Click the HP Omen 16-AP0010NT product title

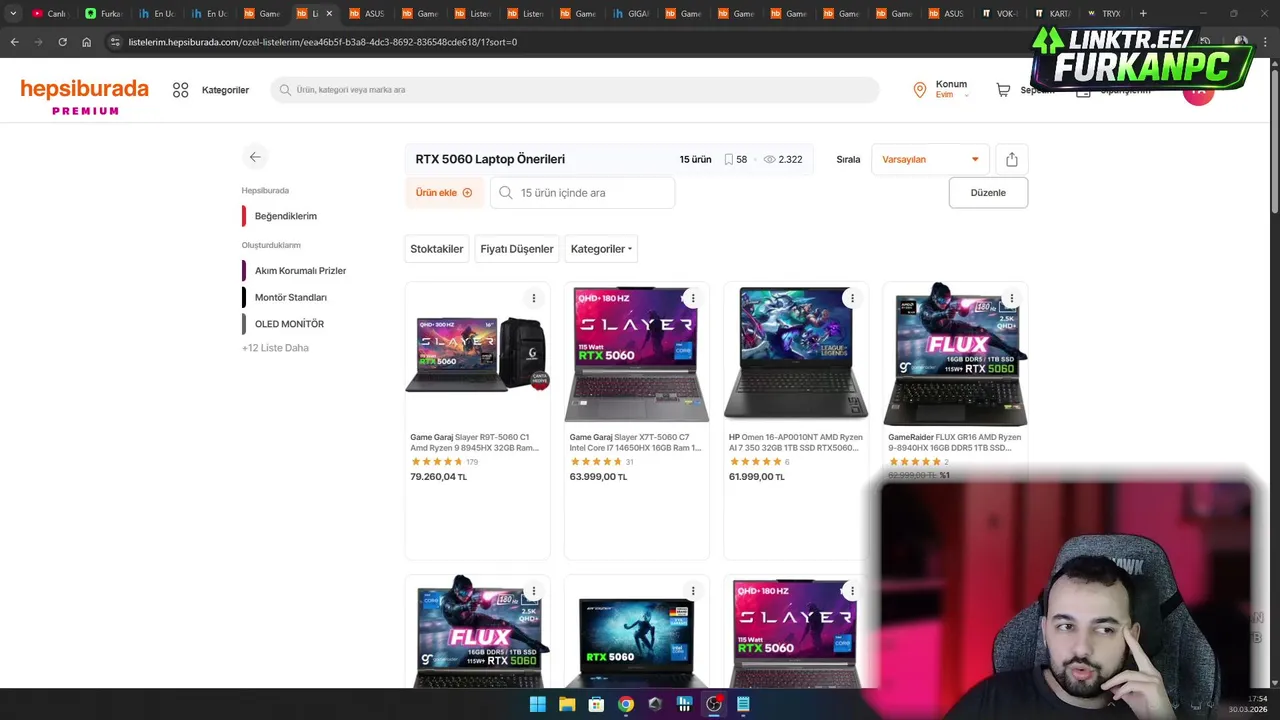pyautogui.click(x=795, y=442)
